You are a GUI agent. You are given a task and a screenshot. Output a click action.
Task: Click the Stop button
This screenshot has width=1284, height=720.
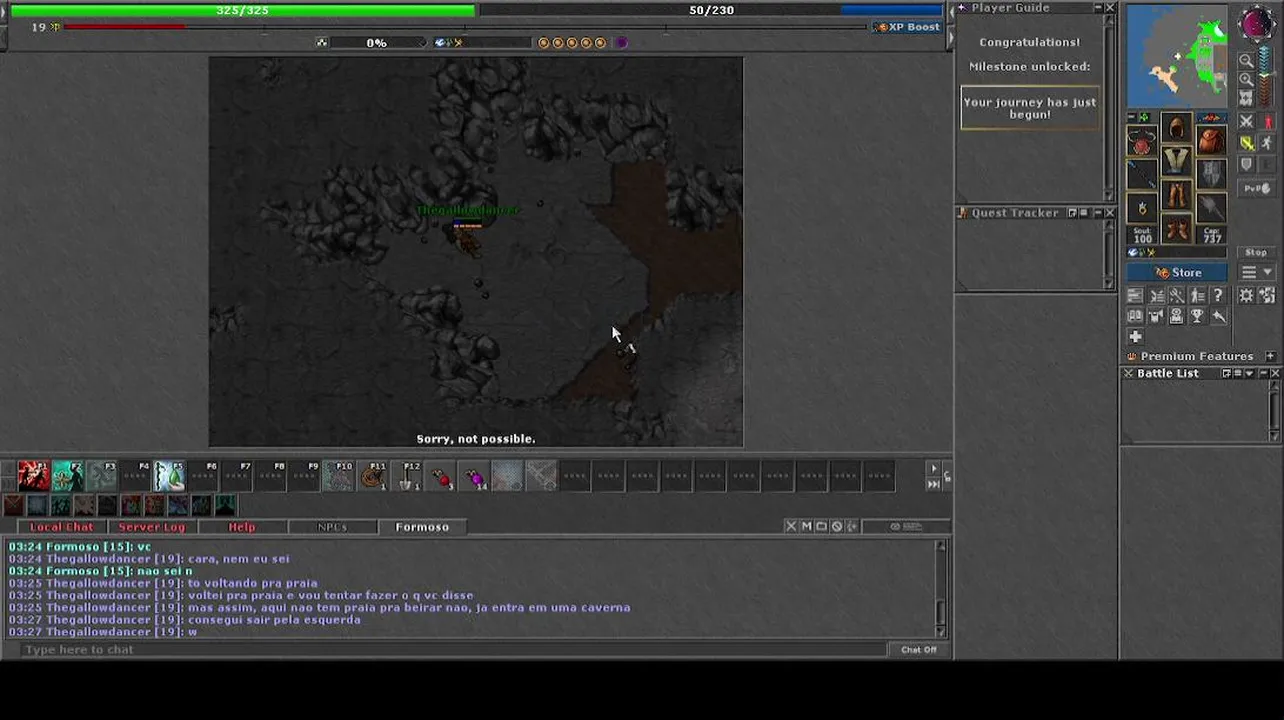pyautogui.click(x=1257, y=252)
